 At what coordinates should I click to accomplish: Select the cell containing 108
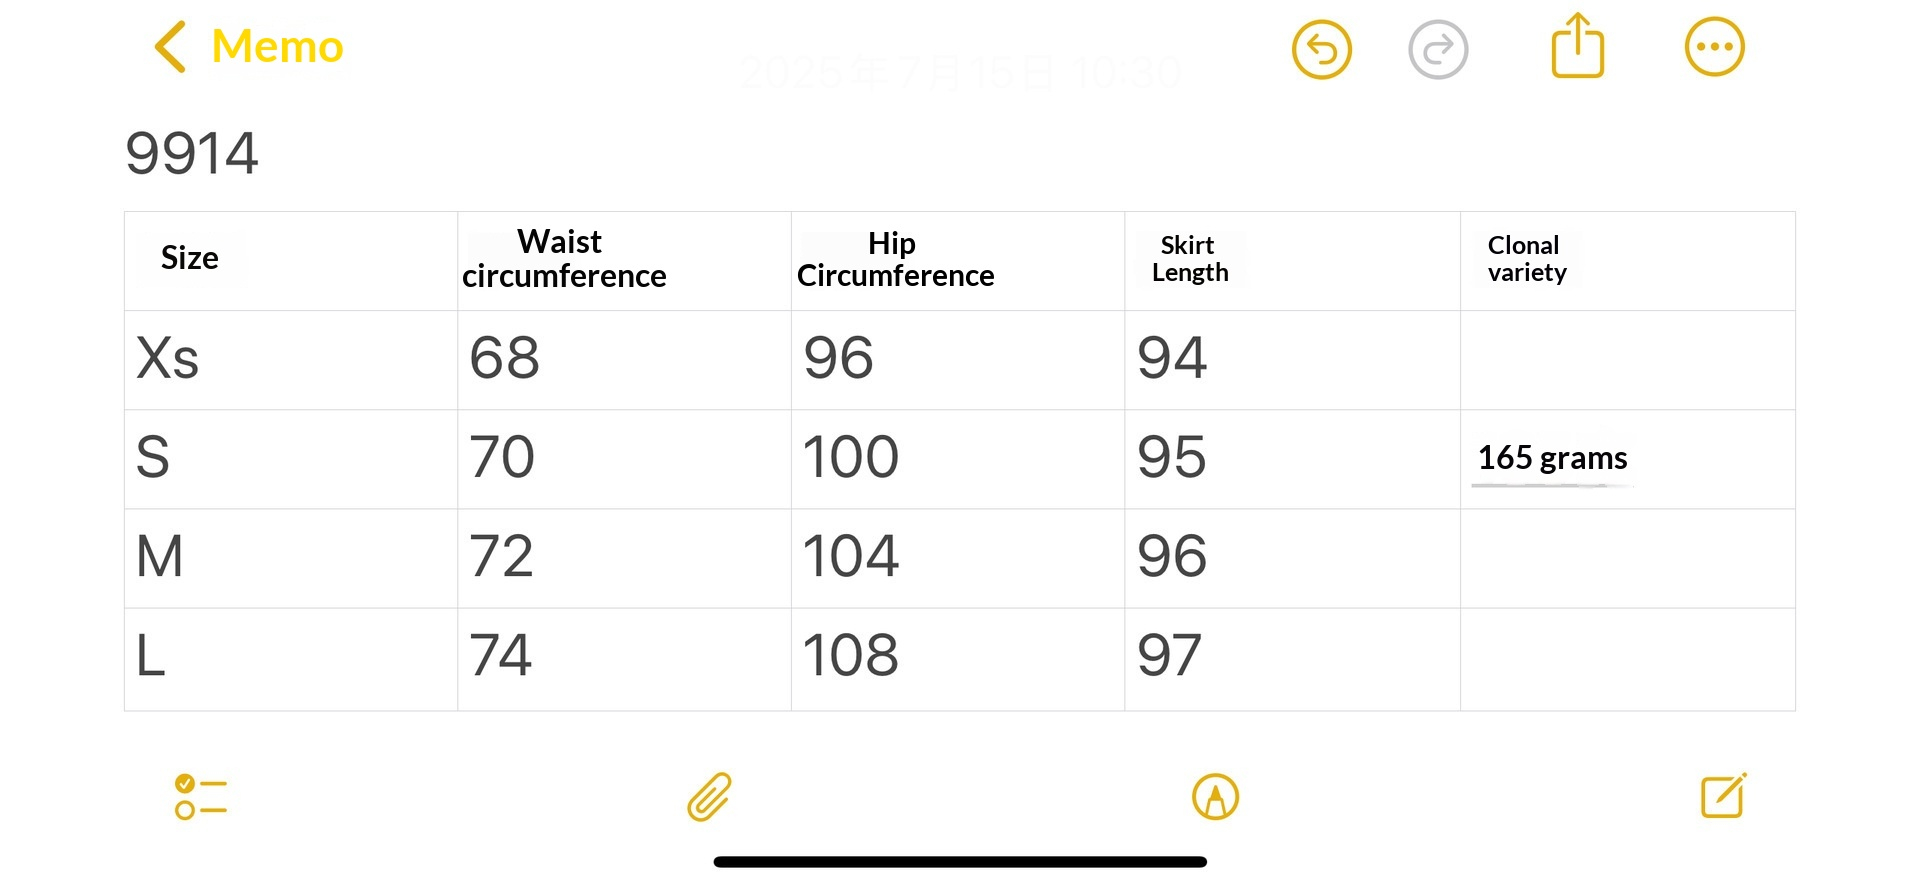pyautogui.click(x=850, y=656)
